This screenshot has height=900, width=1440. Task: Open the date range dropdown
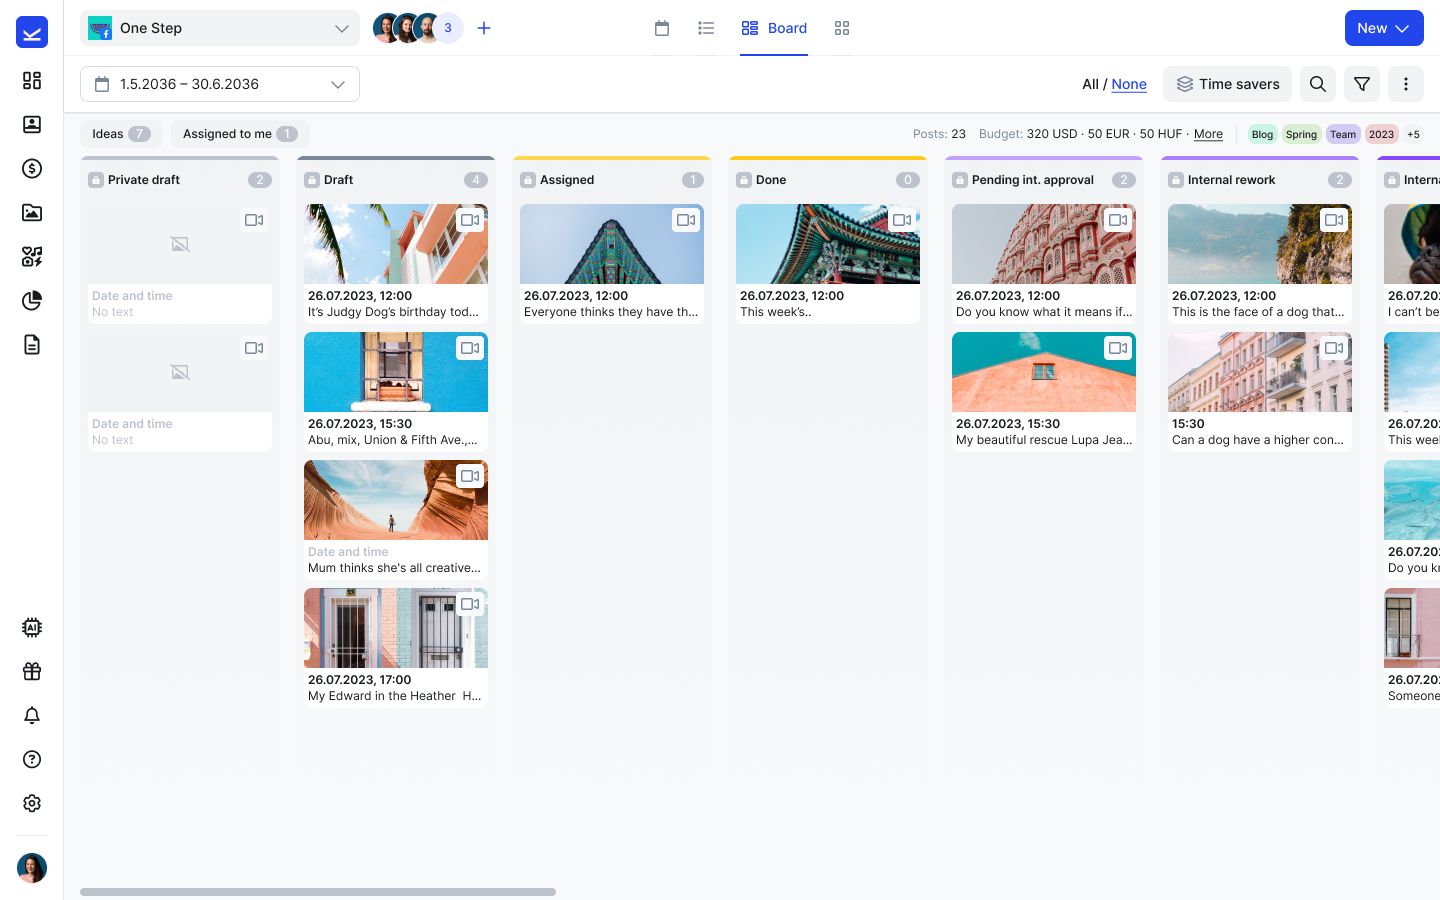(x=220, y=84)
